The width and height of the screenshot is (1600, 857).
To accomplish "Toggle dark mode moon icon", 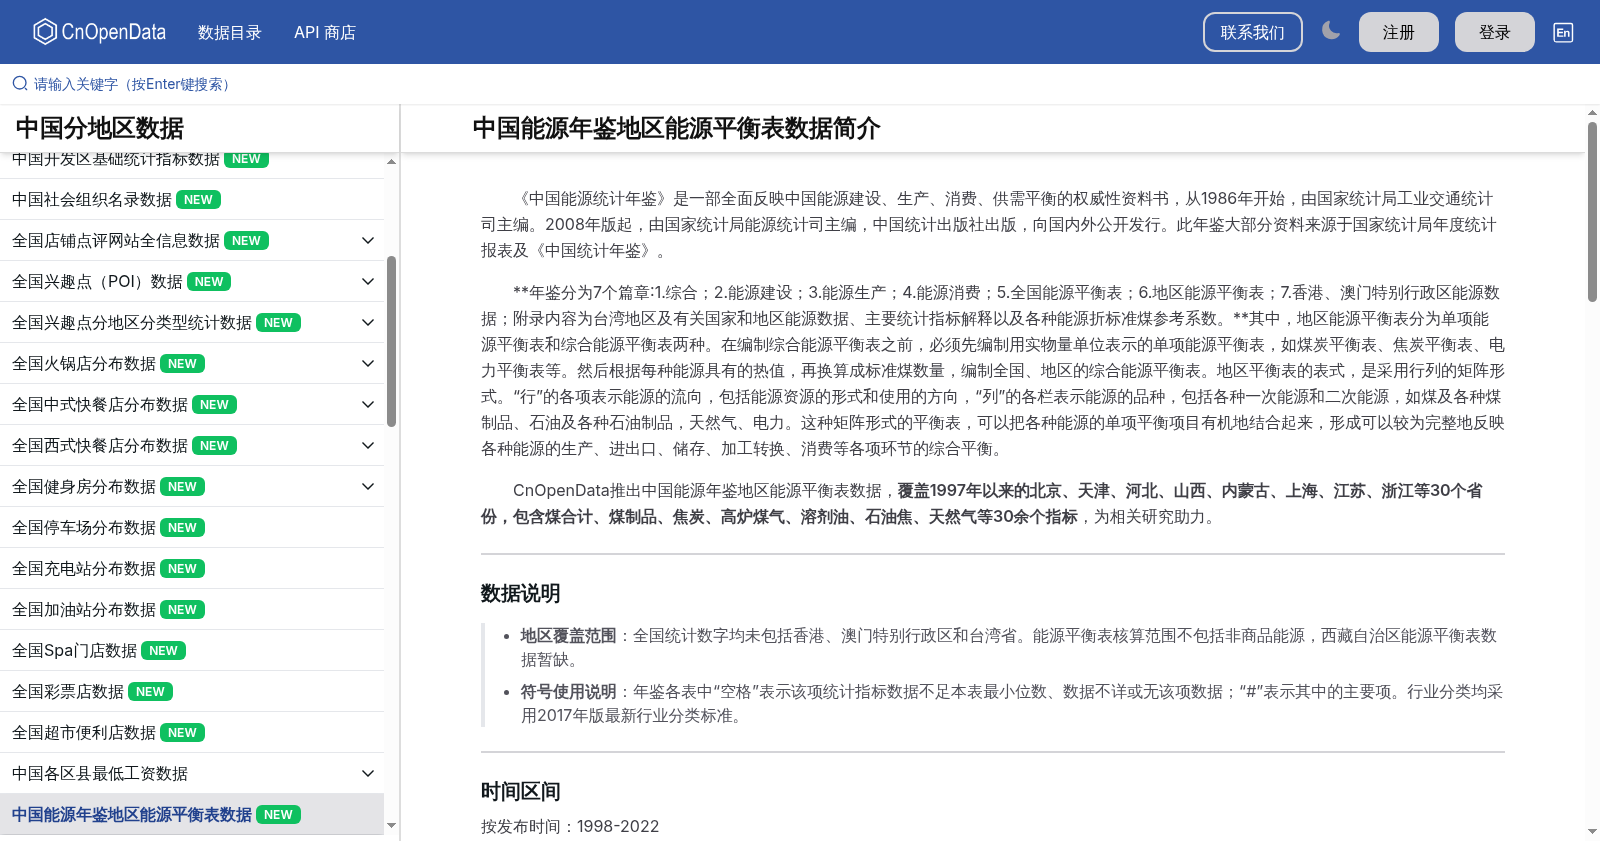I will tap(1331, 31).
